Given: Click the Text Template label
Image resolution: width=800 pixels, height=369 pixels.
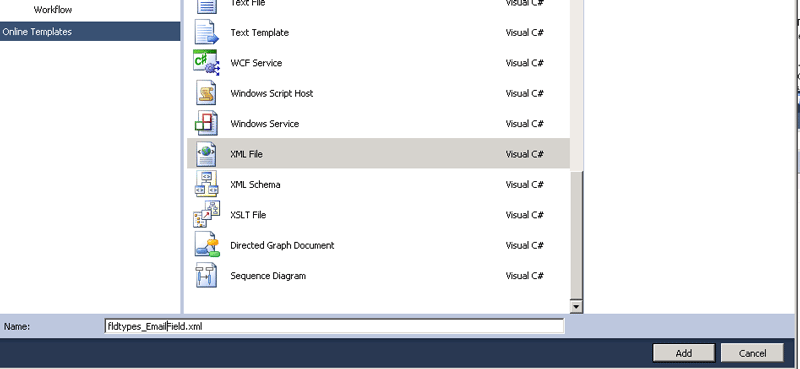Looking at the screenshot, I should [x=260, y=33].
